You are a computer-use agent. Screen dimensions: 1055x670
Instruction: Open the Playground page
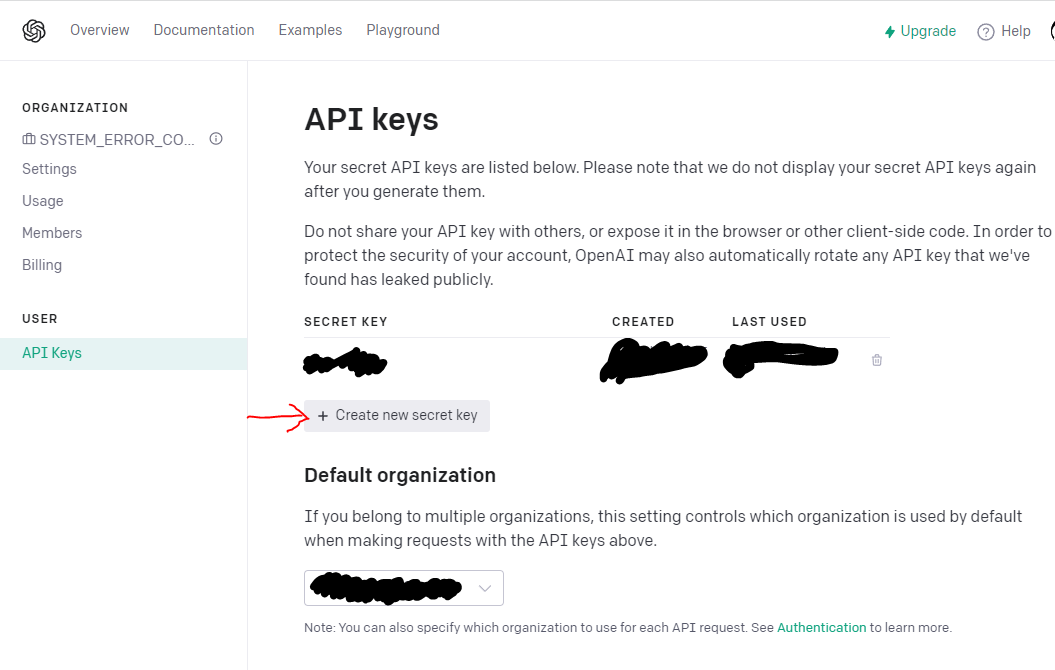point(403,30)
